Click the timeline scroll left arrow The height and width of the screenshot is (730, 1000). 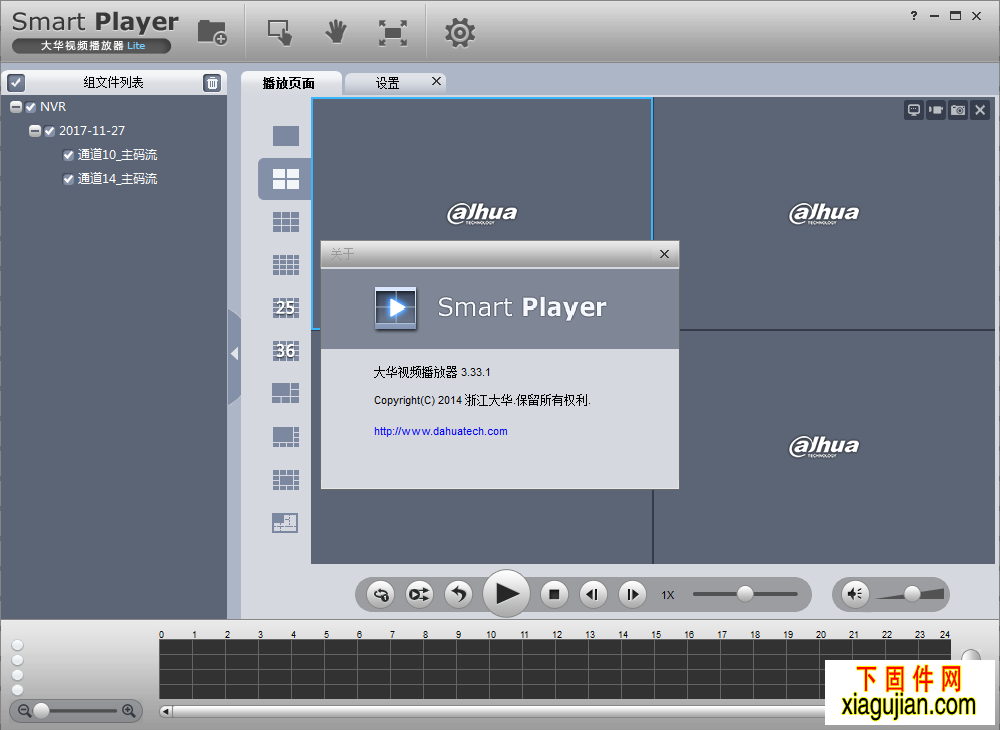pyautogui.click(x=166, y=711)
